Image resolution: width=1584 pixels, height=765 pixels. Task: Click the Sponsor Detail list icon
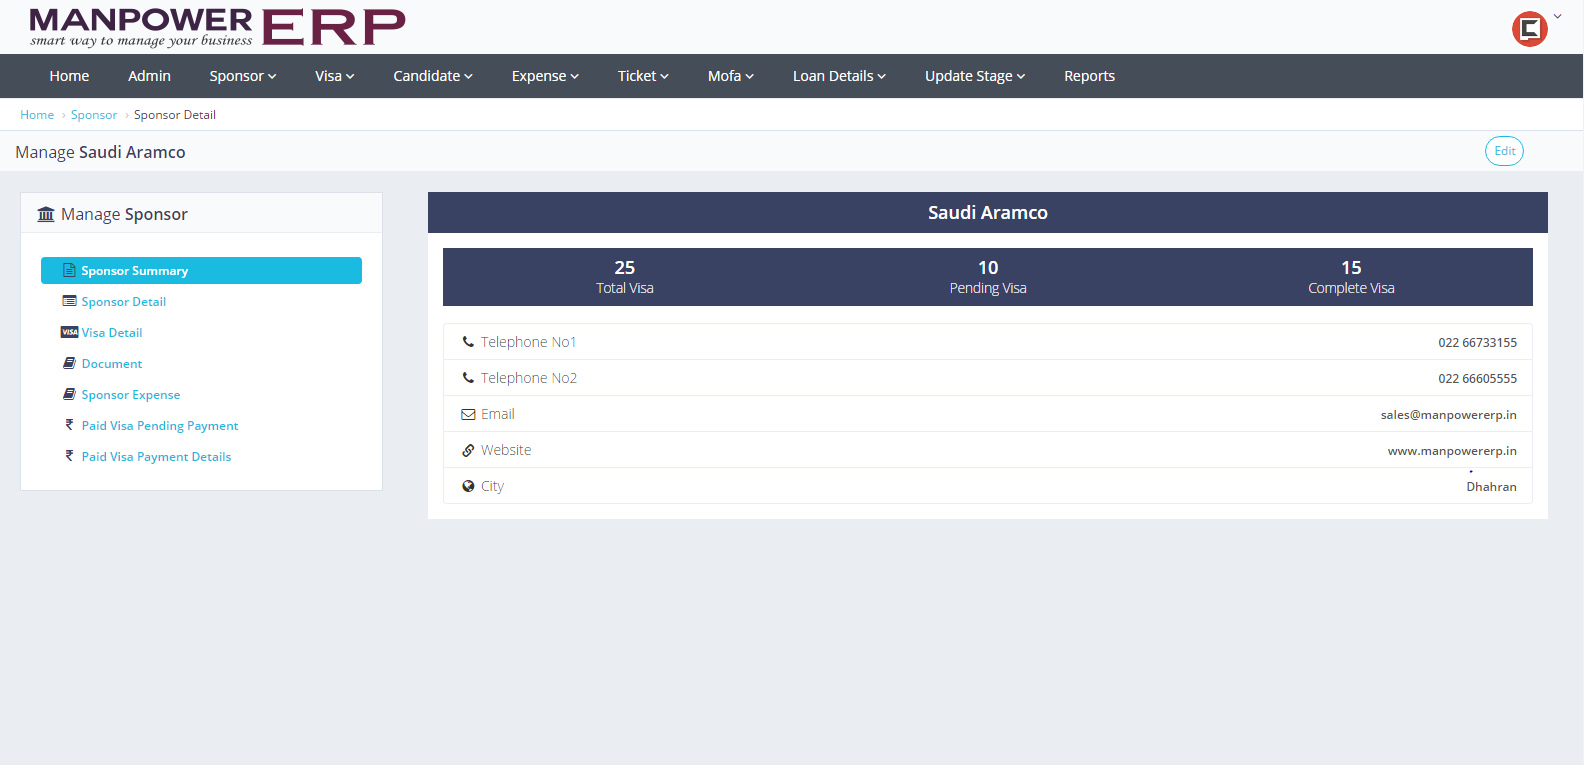[x=69, y=301]
